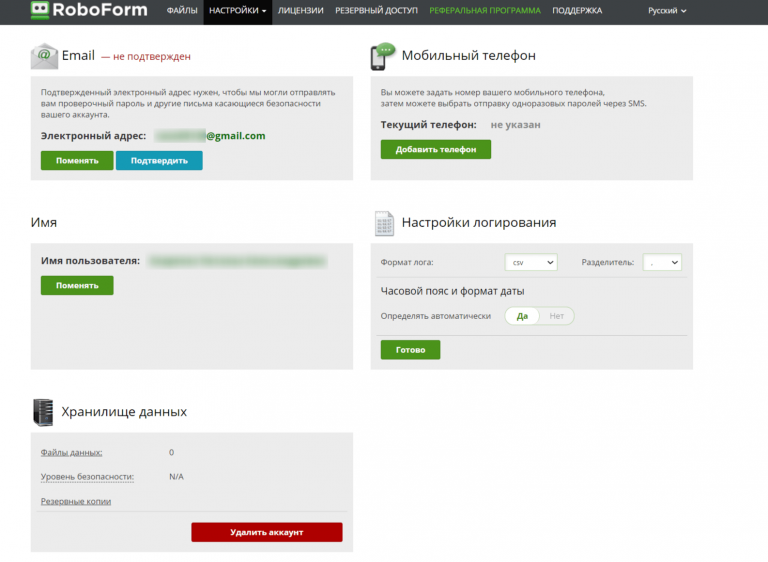Click the red Удалить аккаунт button

(267, 532)
